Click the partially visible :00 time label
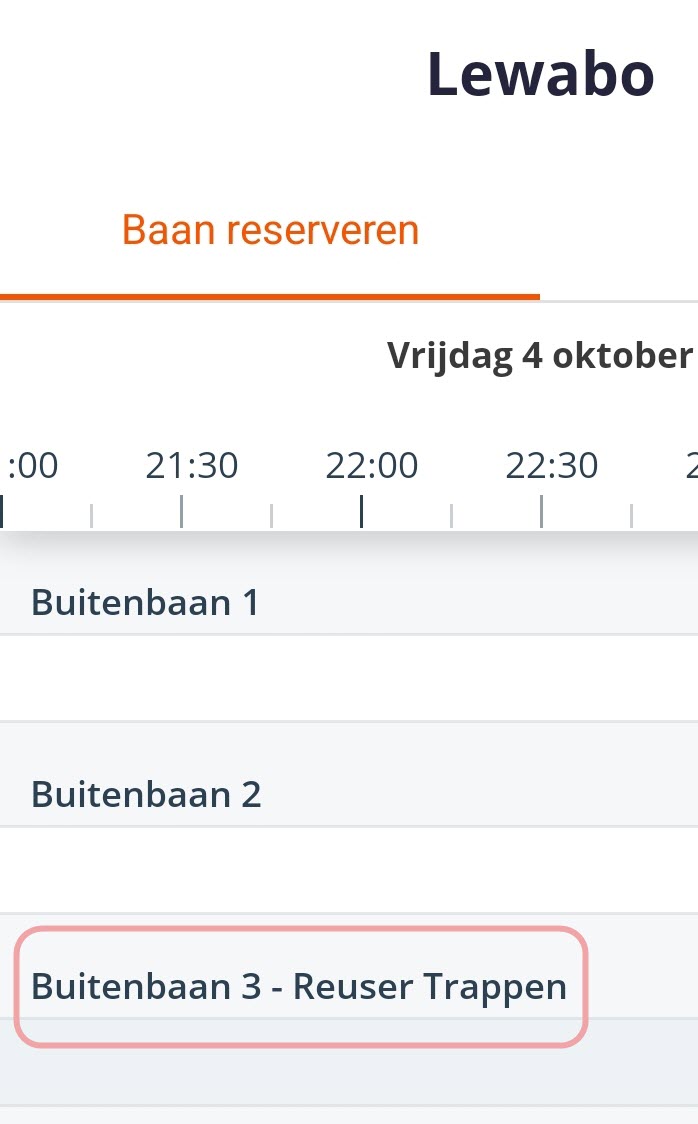Viewport: 698px width, 1124px height. (x=33, y=466)
